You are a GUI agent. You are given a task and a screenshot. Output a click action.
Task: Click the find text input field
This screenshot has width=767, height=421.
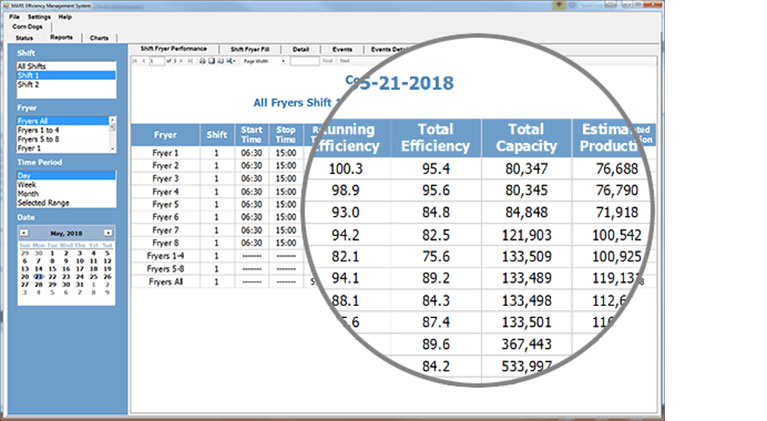(305, 60)
